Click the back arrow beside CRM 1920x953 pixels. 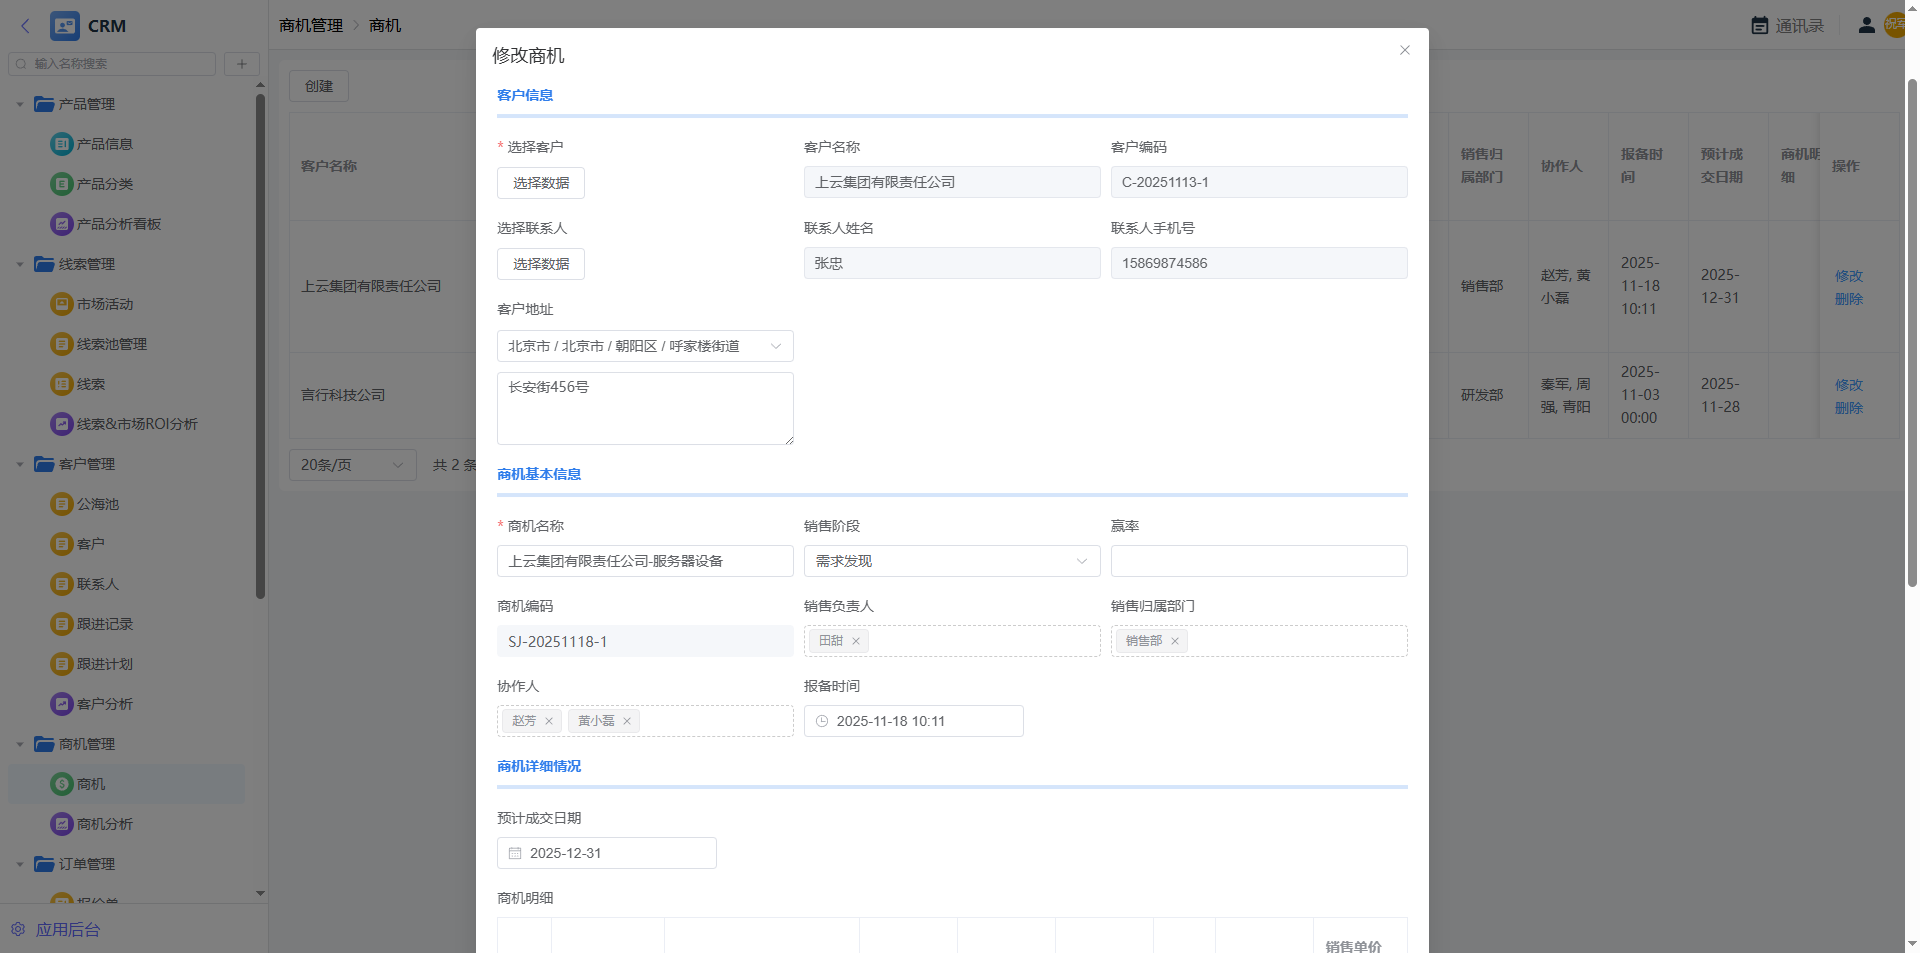pos(26,26)
